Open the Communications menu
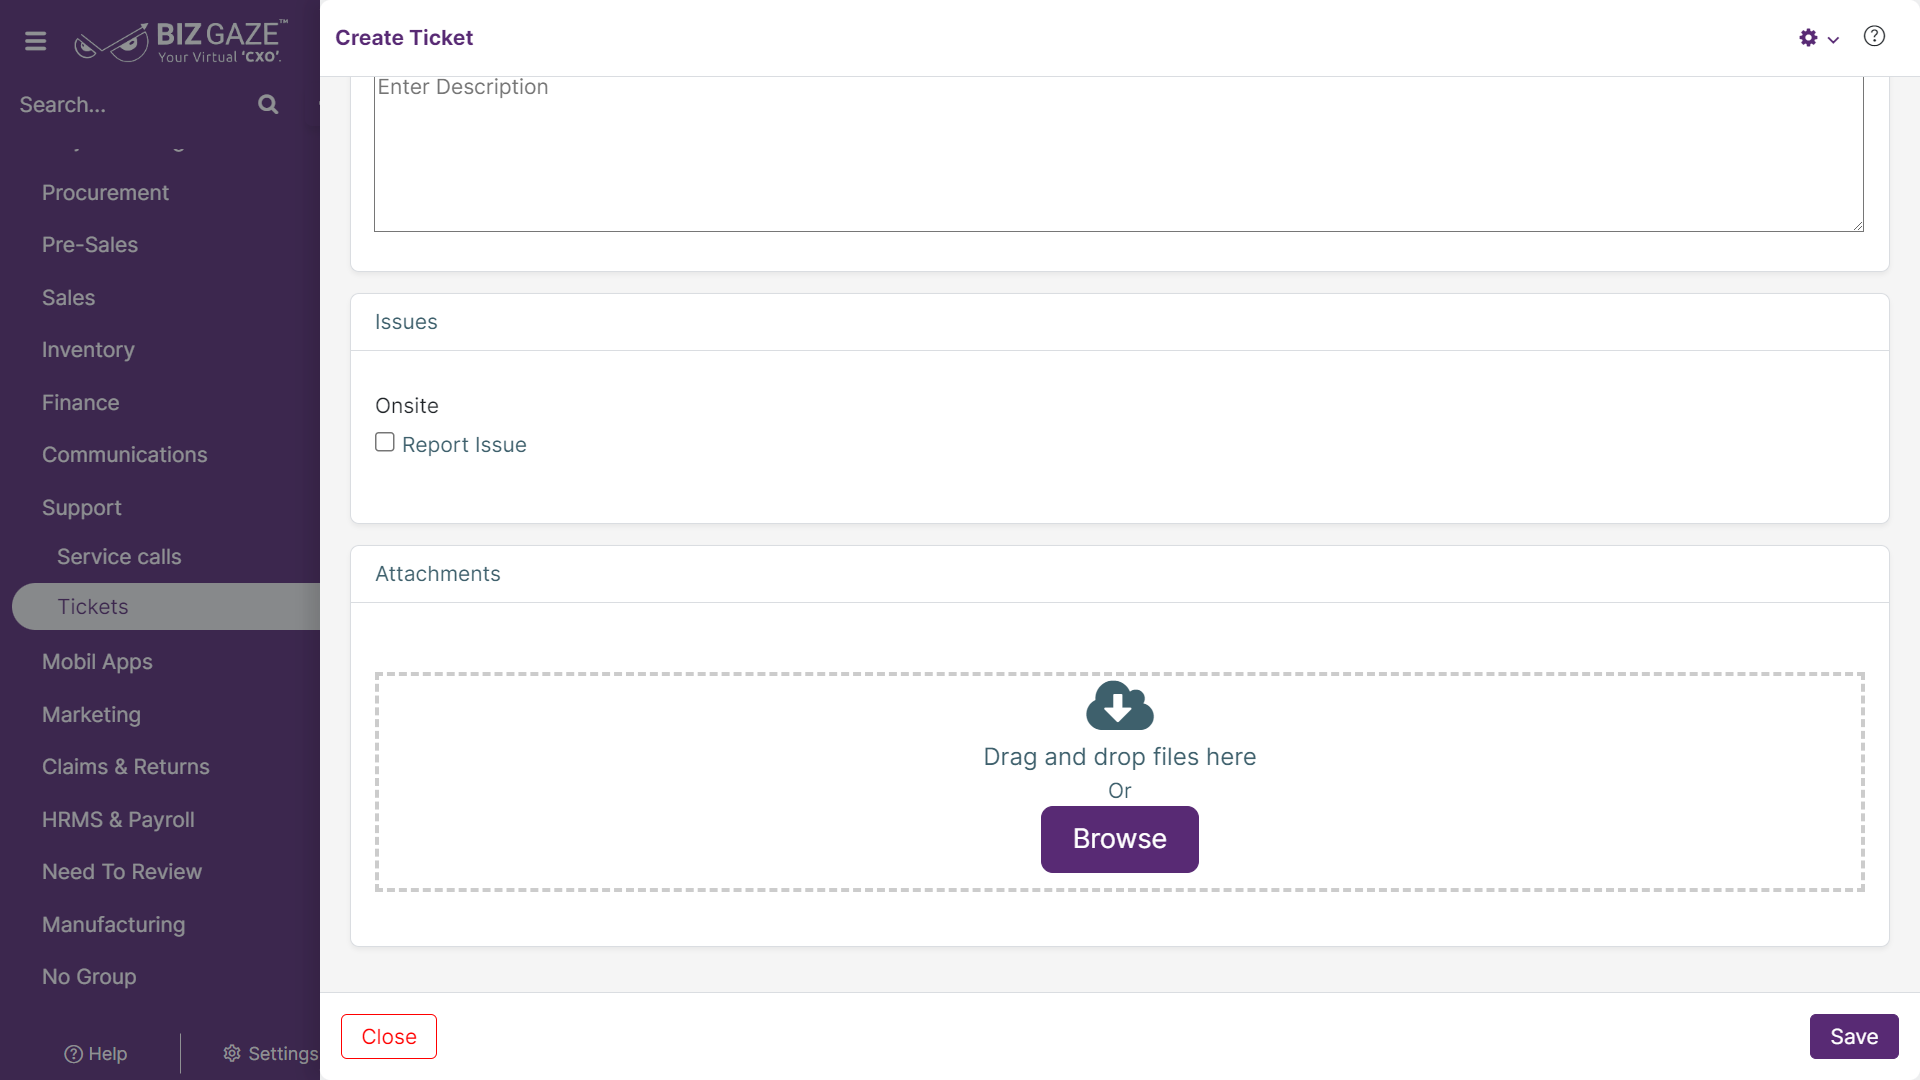1920x1080 pixels. (124, 455)
